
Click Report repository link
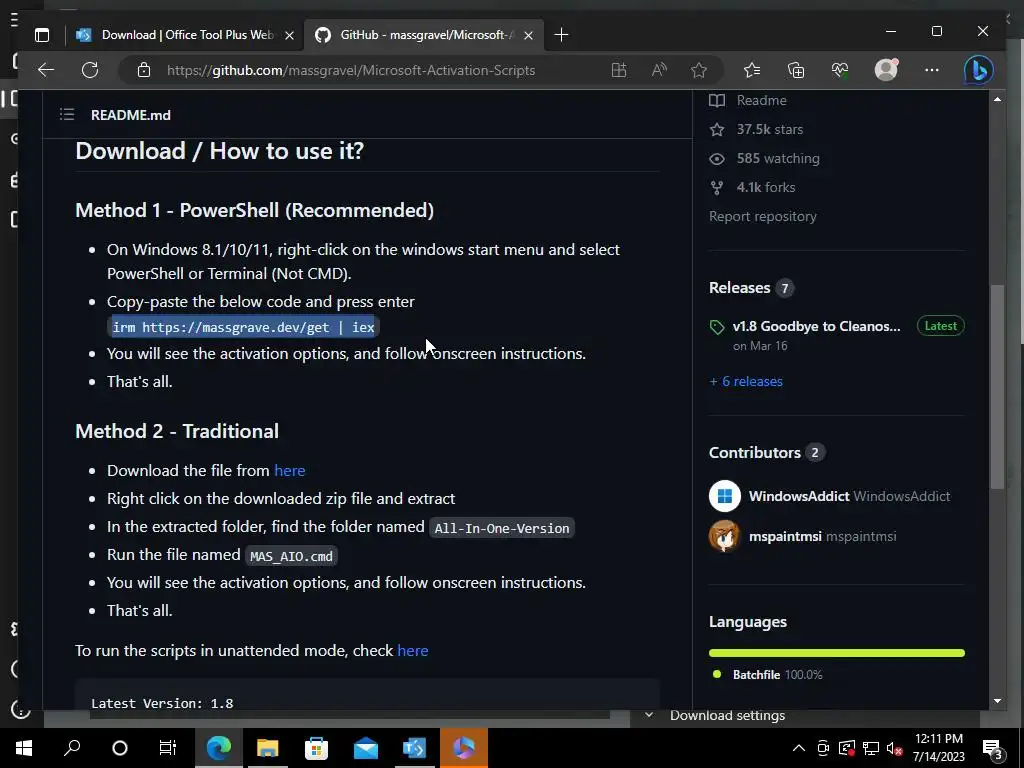tap(763, 216)
